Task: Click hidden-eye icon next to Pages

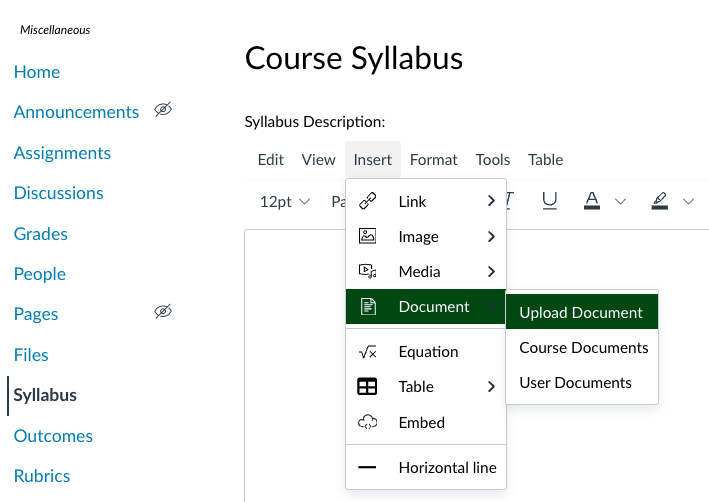Action: pos(163,311)
